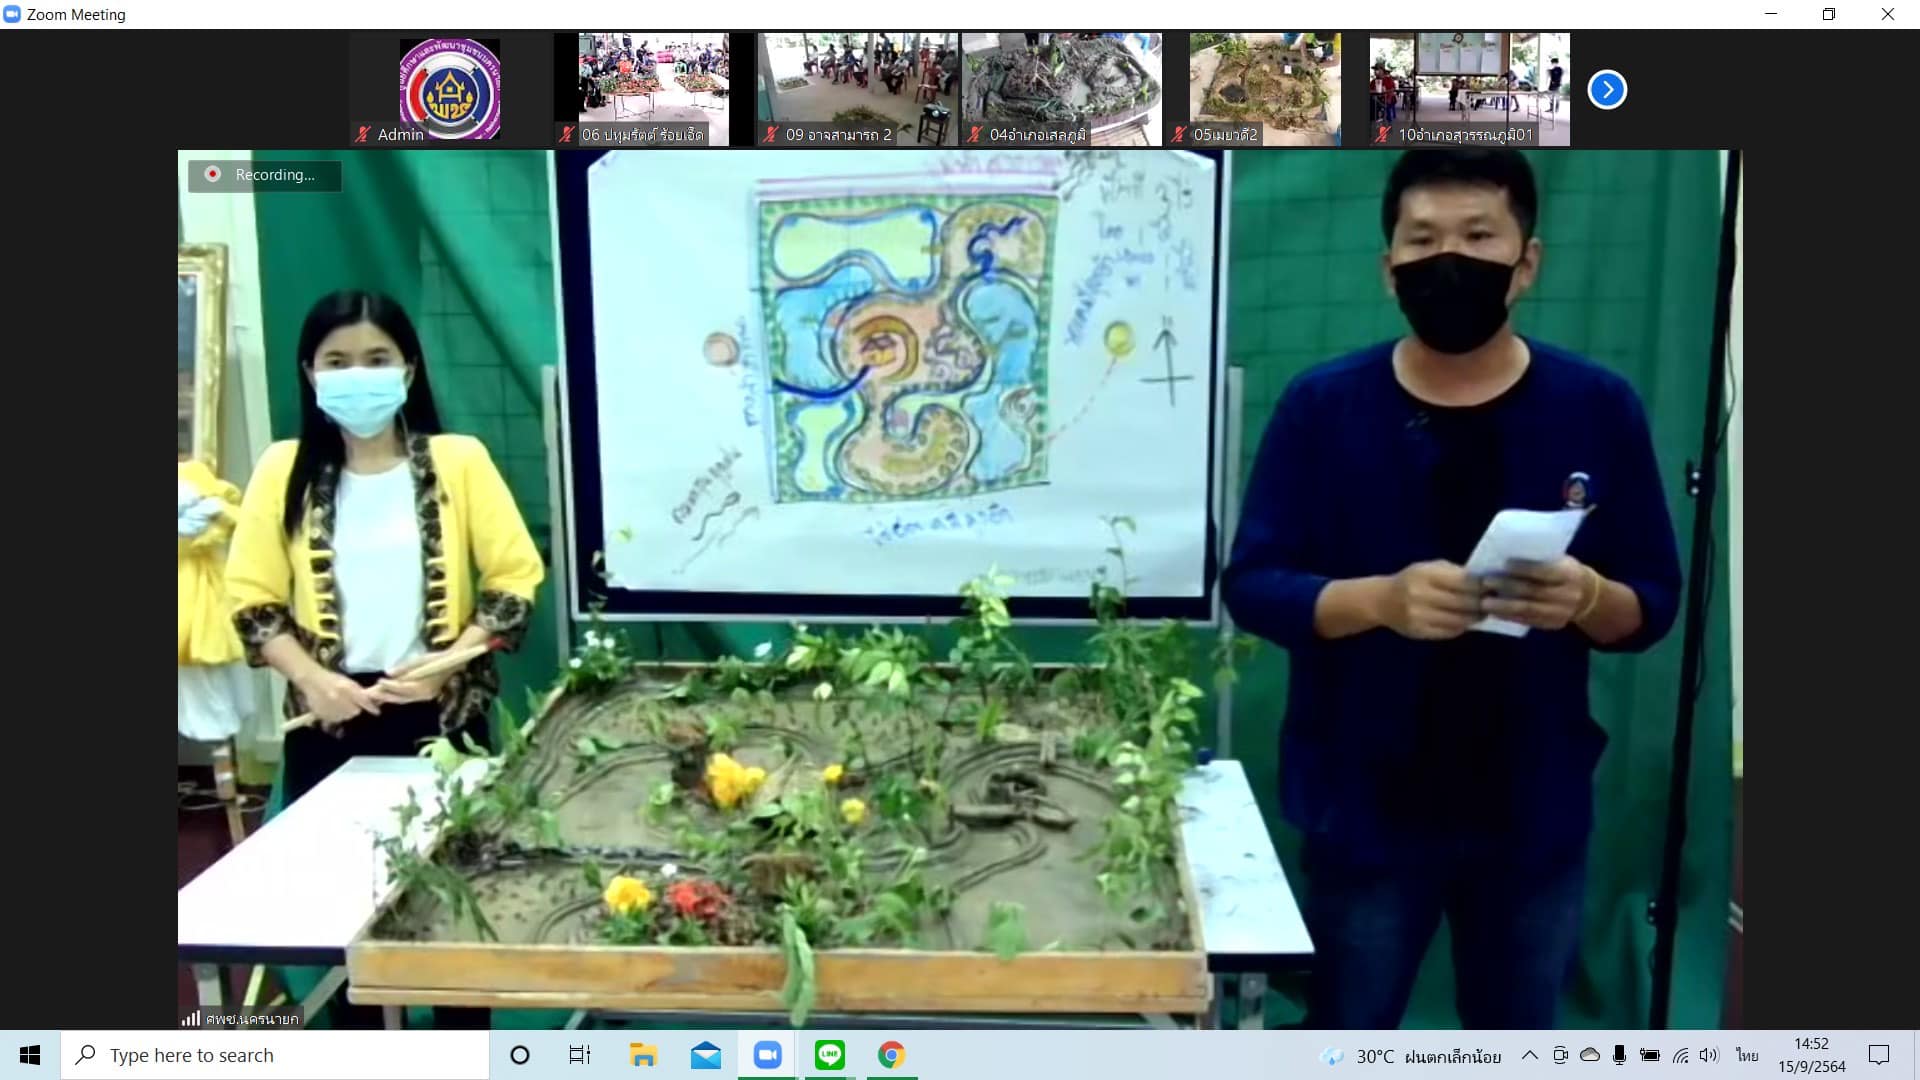Open Google Chrome from the taskbar
This screenshot has height=1080, width=1920.
[891, 1055]
